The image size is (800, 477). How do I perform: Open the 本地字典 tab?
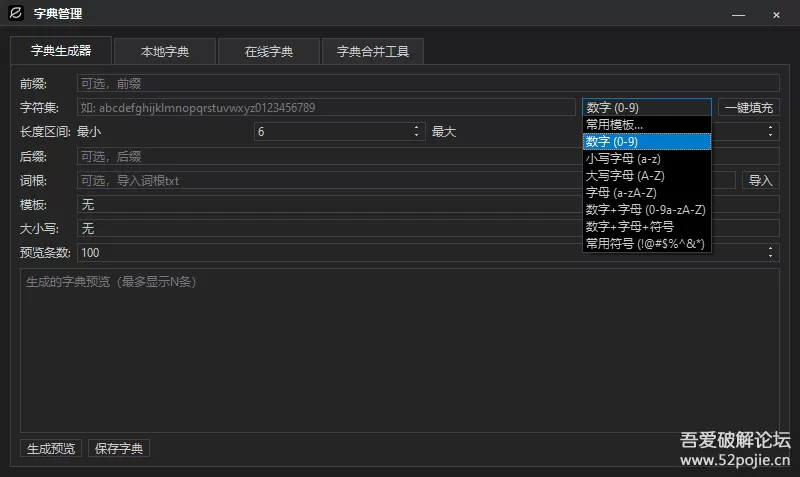[x=165, y=52]
